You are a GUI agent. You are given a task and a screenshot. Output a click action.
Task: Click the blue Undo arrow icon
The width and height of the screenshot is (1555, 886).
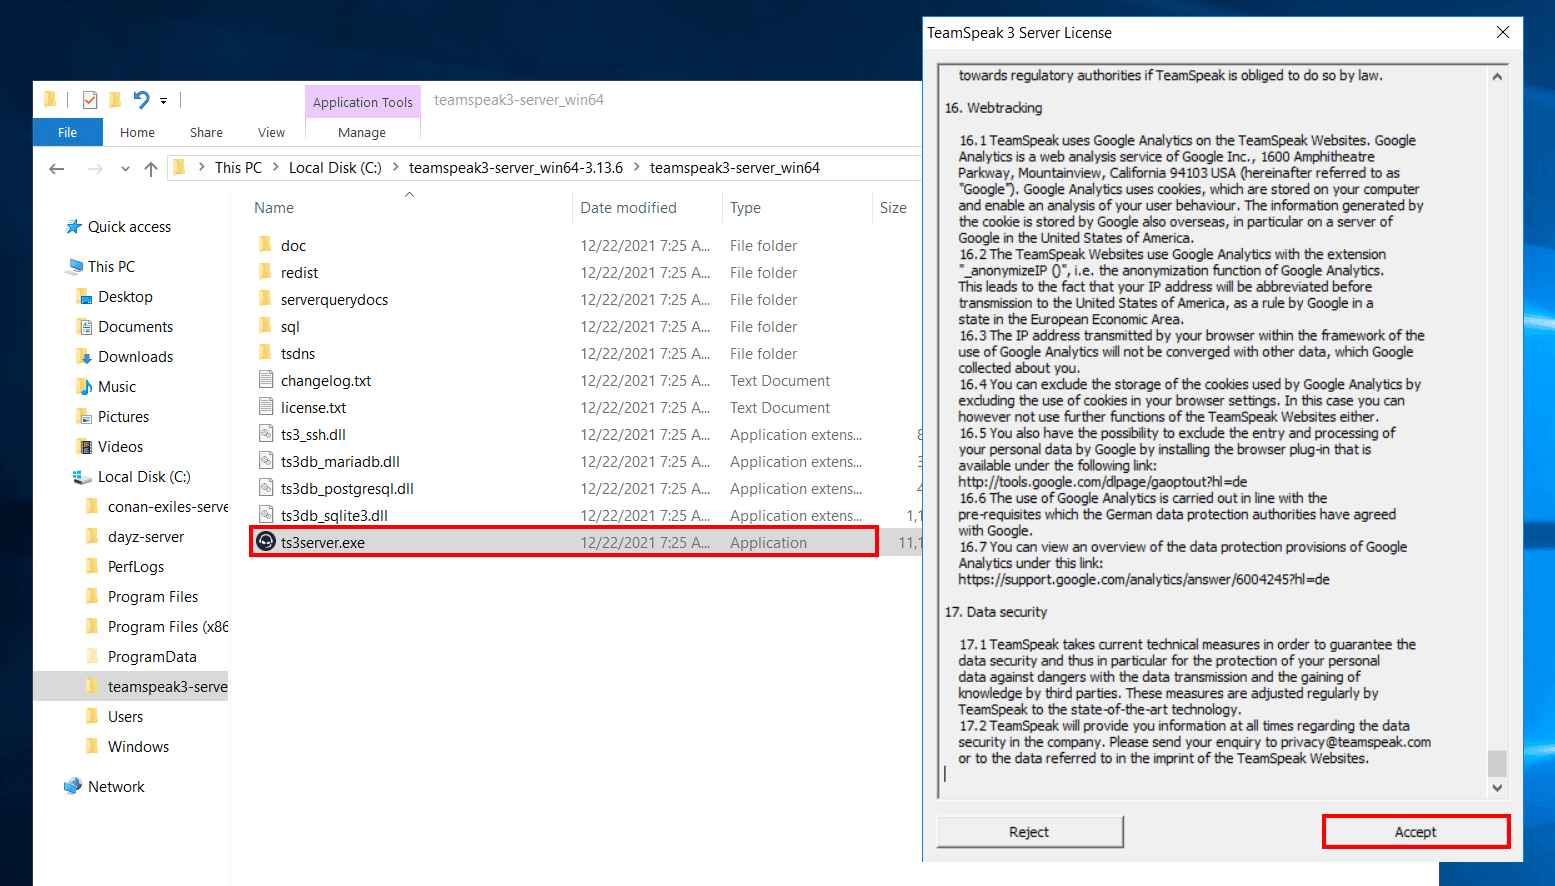click(141, 100)
